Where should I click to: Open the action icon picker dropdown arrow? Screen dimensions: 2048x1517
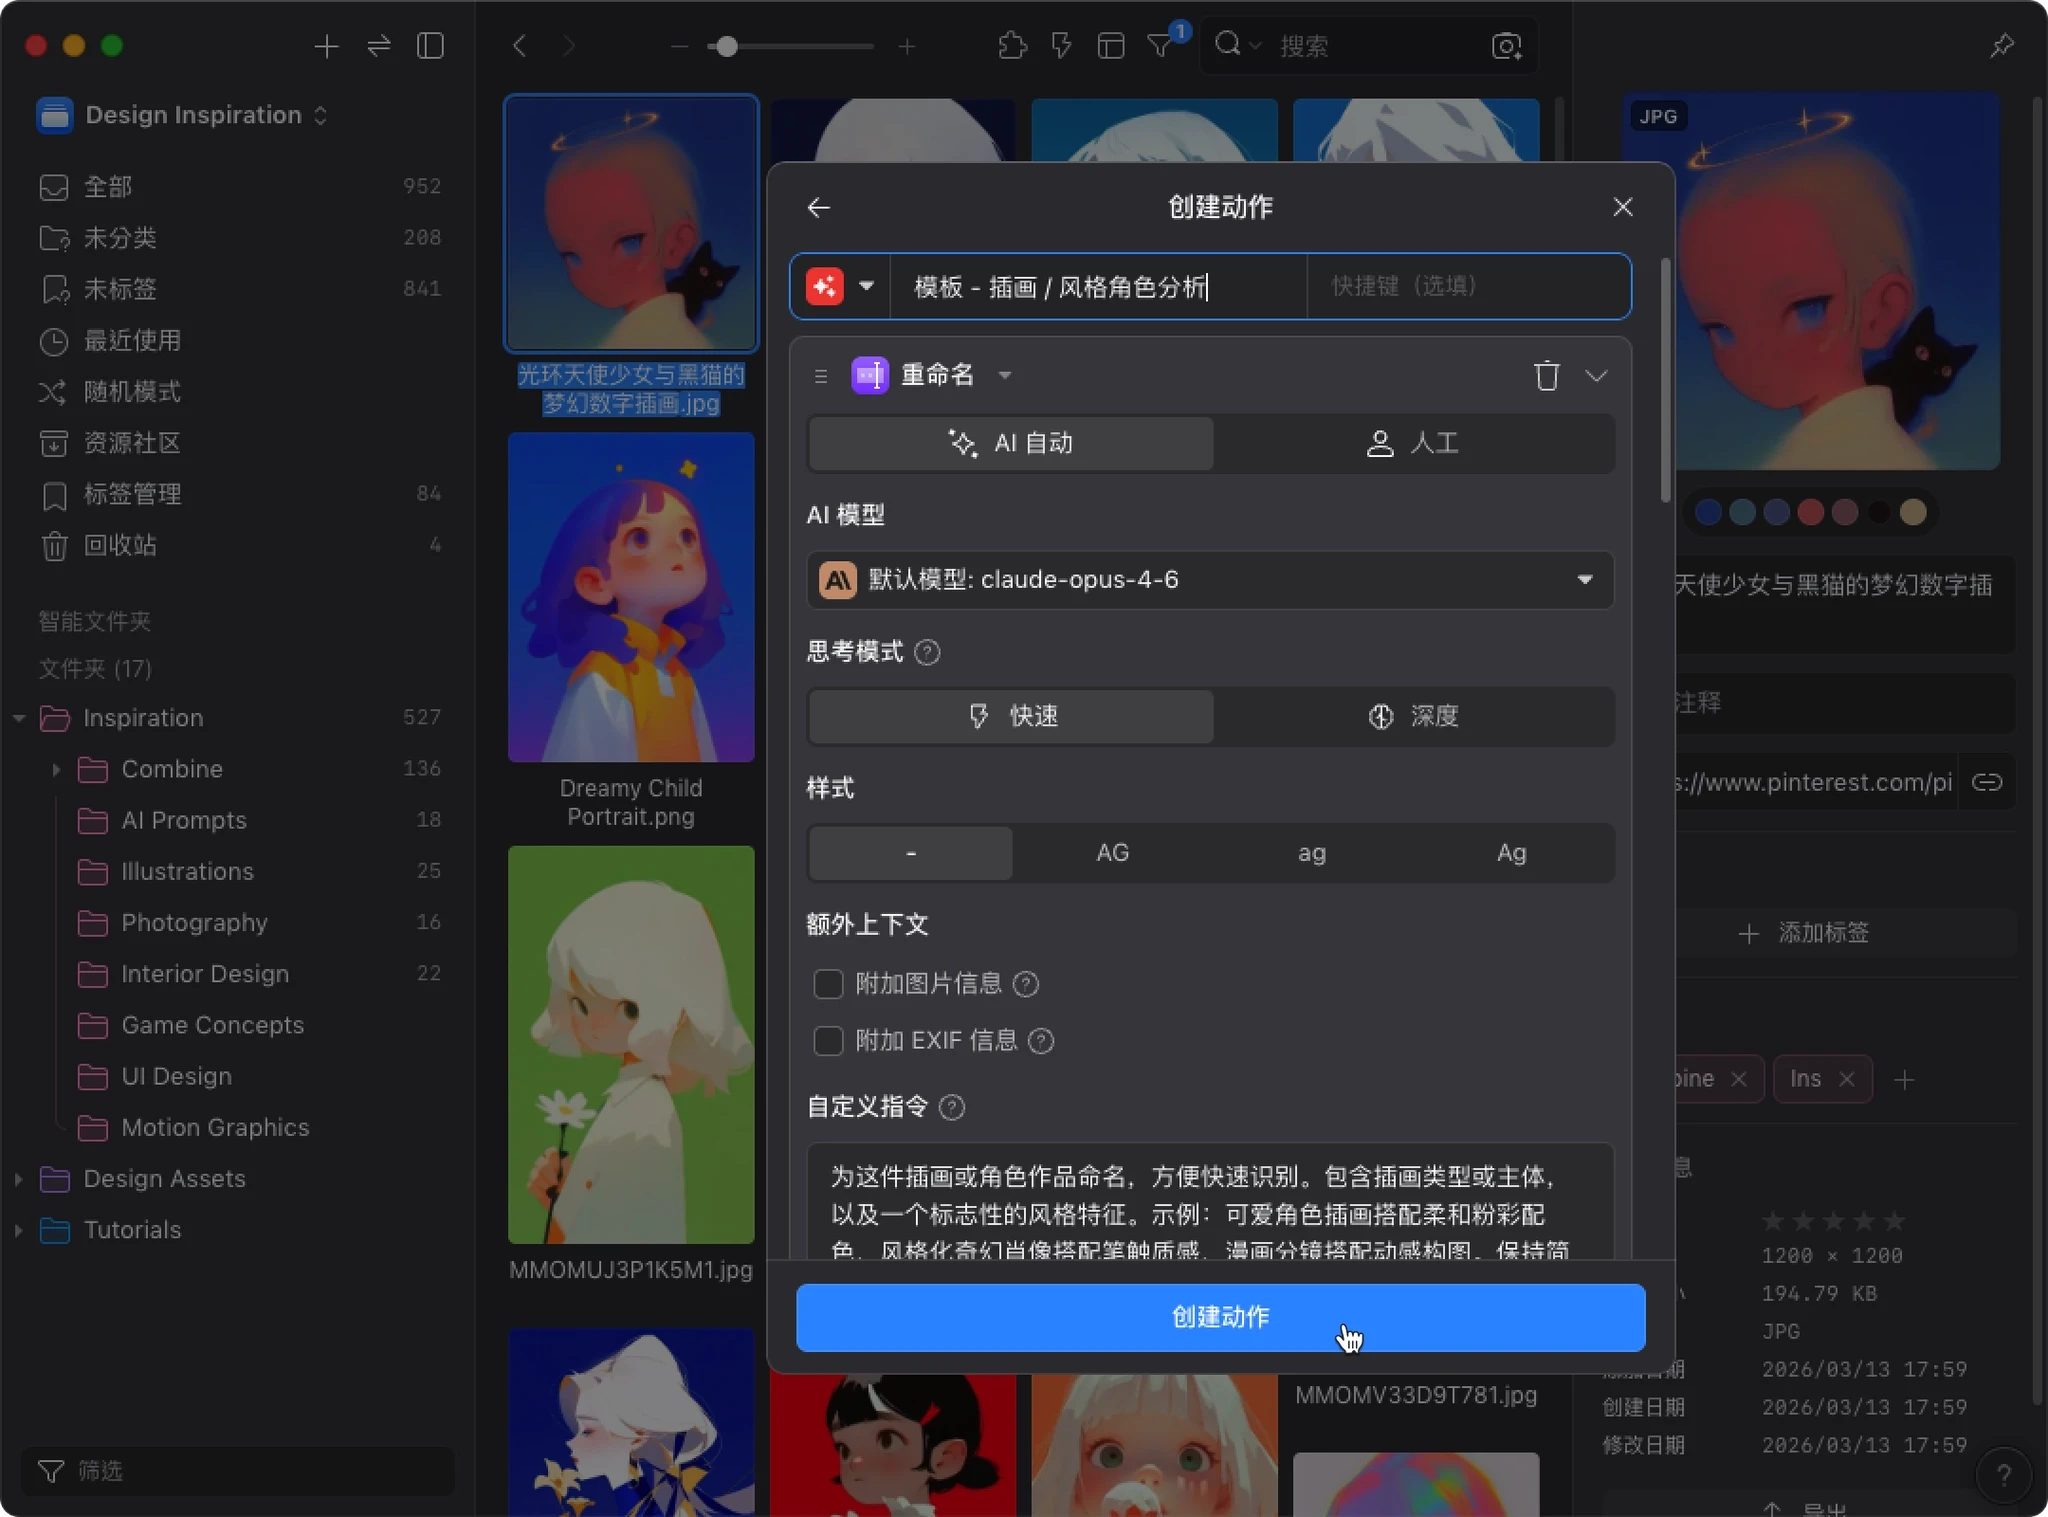866,286
